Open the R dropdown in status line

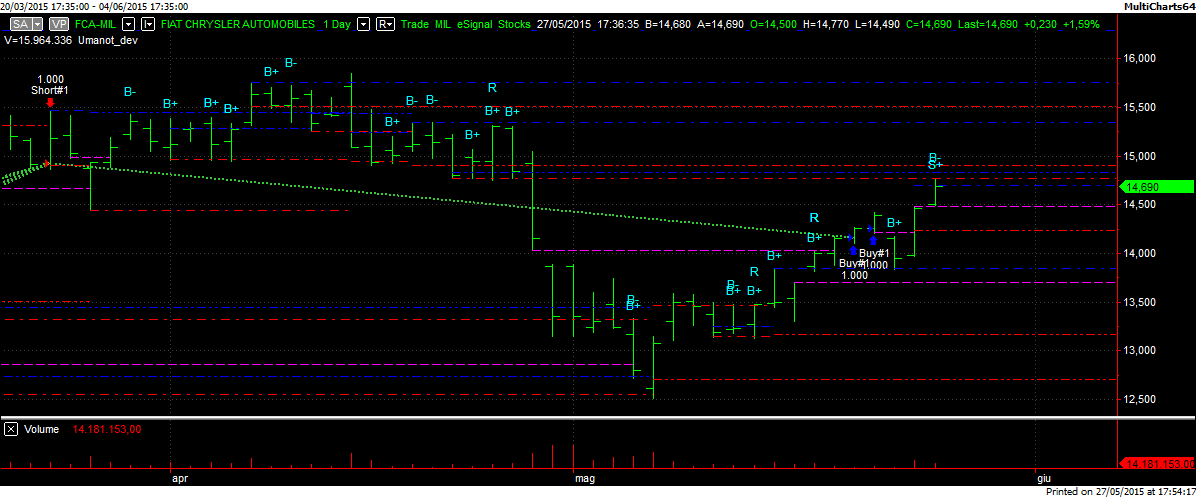pos(385,23)
